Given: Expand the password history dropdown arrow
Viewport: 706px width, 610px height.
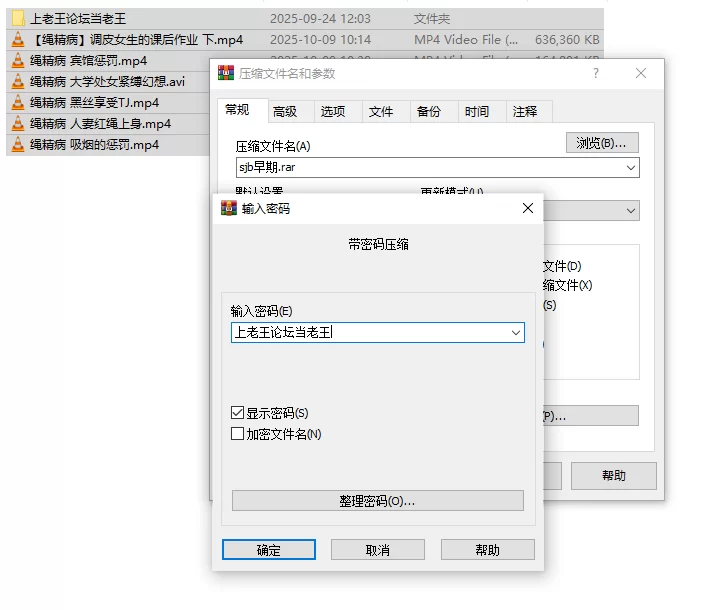Looking at the screenshot, I should (x=516, y=333).
